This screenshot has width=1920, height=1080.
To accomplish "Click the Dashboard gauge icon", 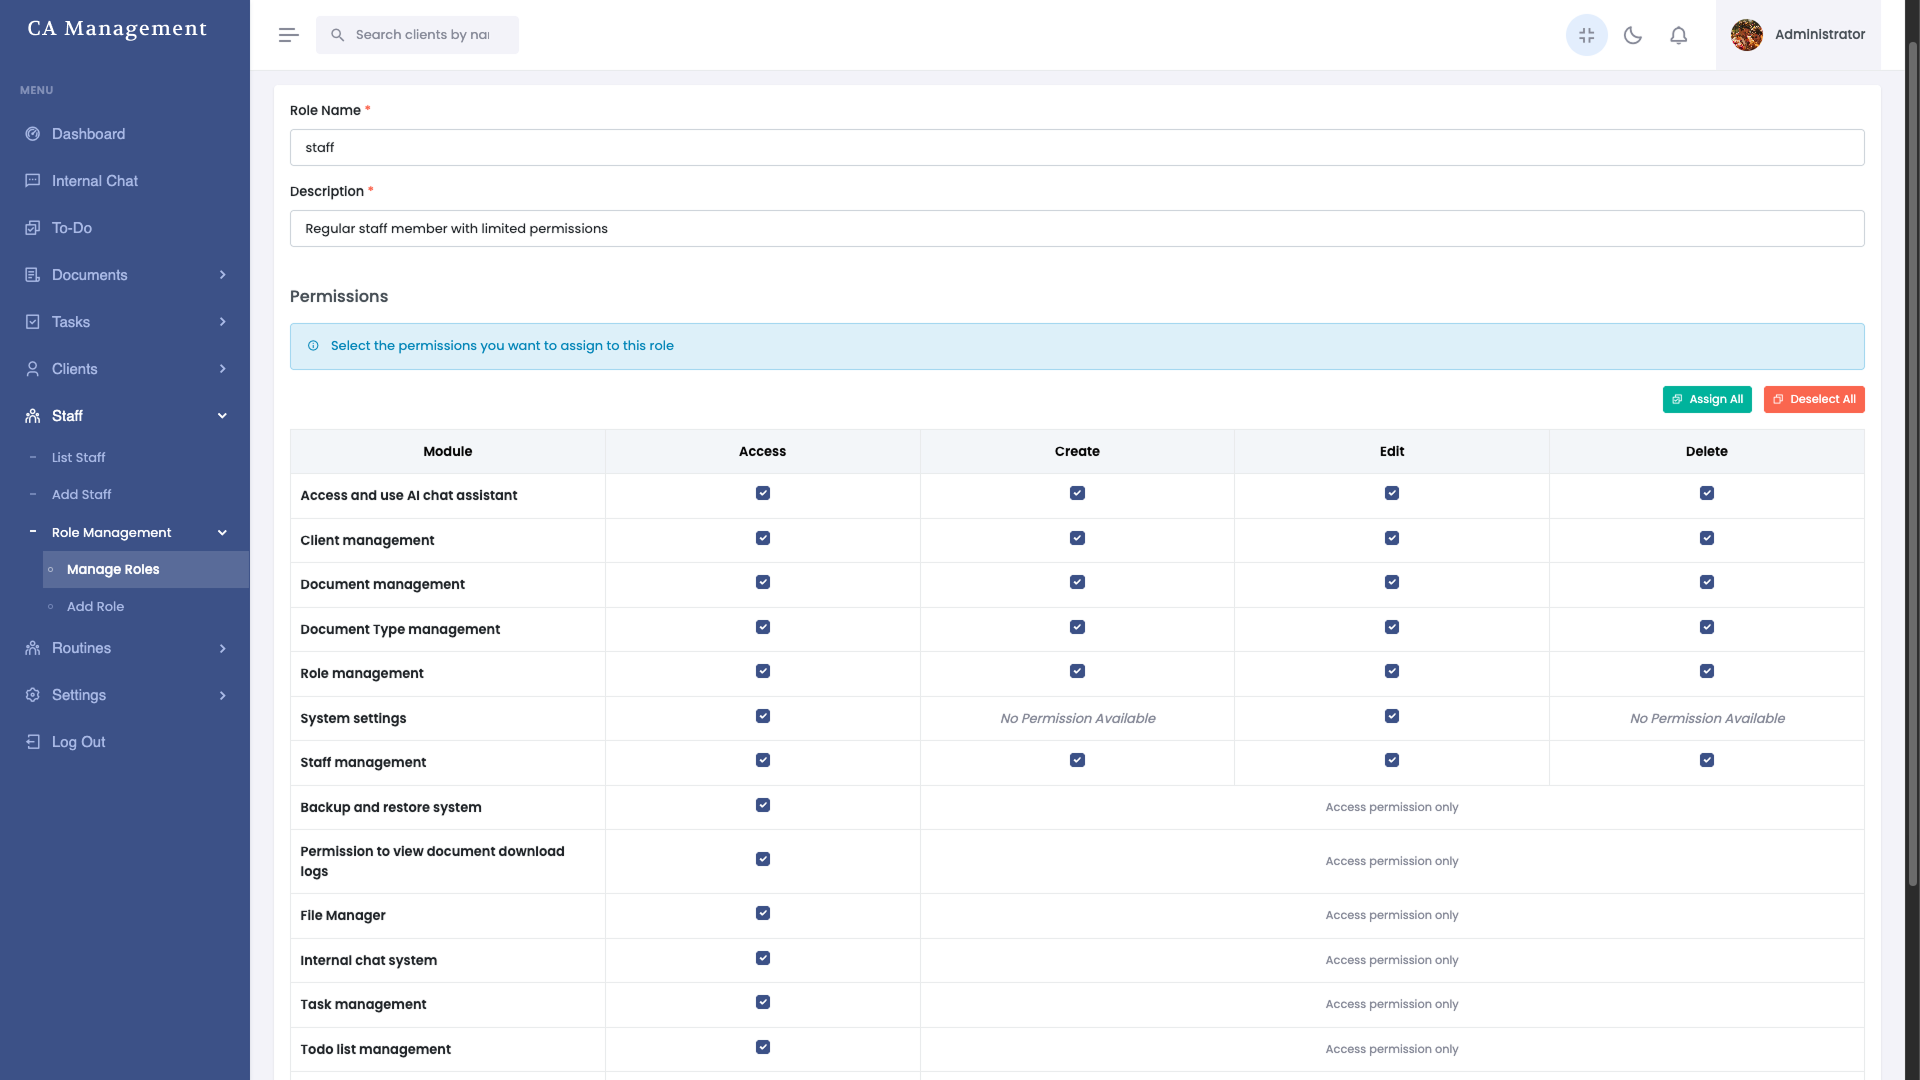I will (33, 134).
